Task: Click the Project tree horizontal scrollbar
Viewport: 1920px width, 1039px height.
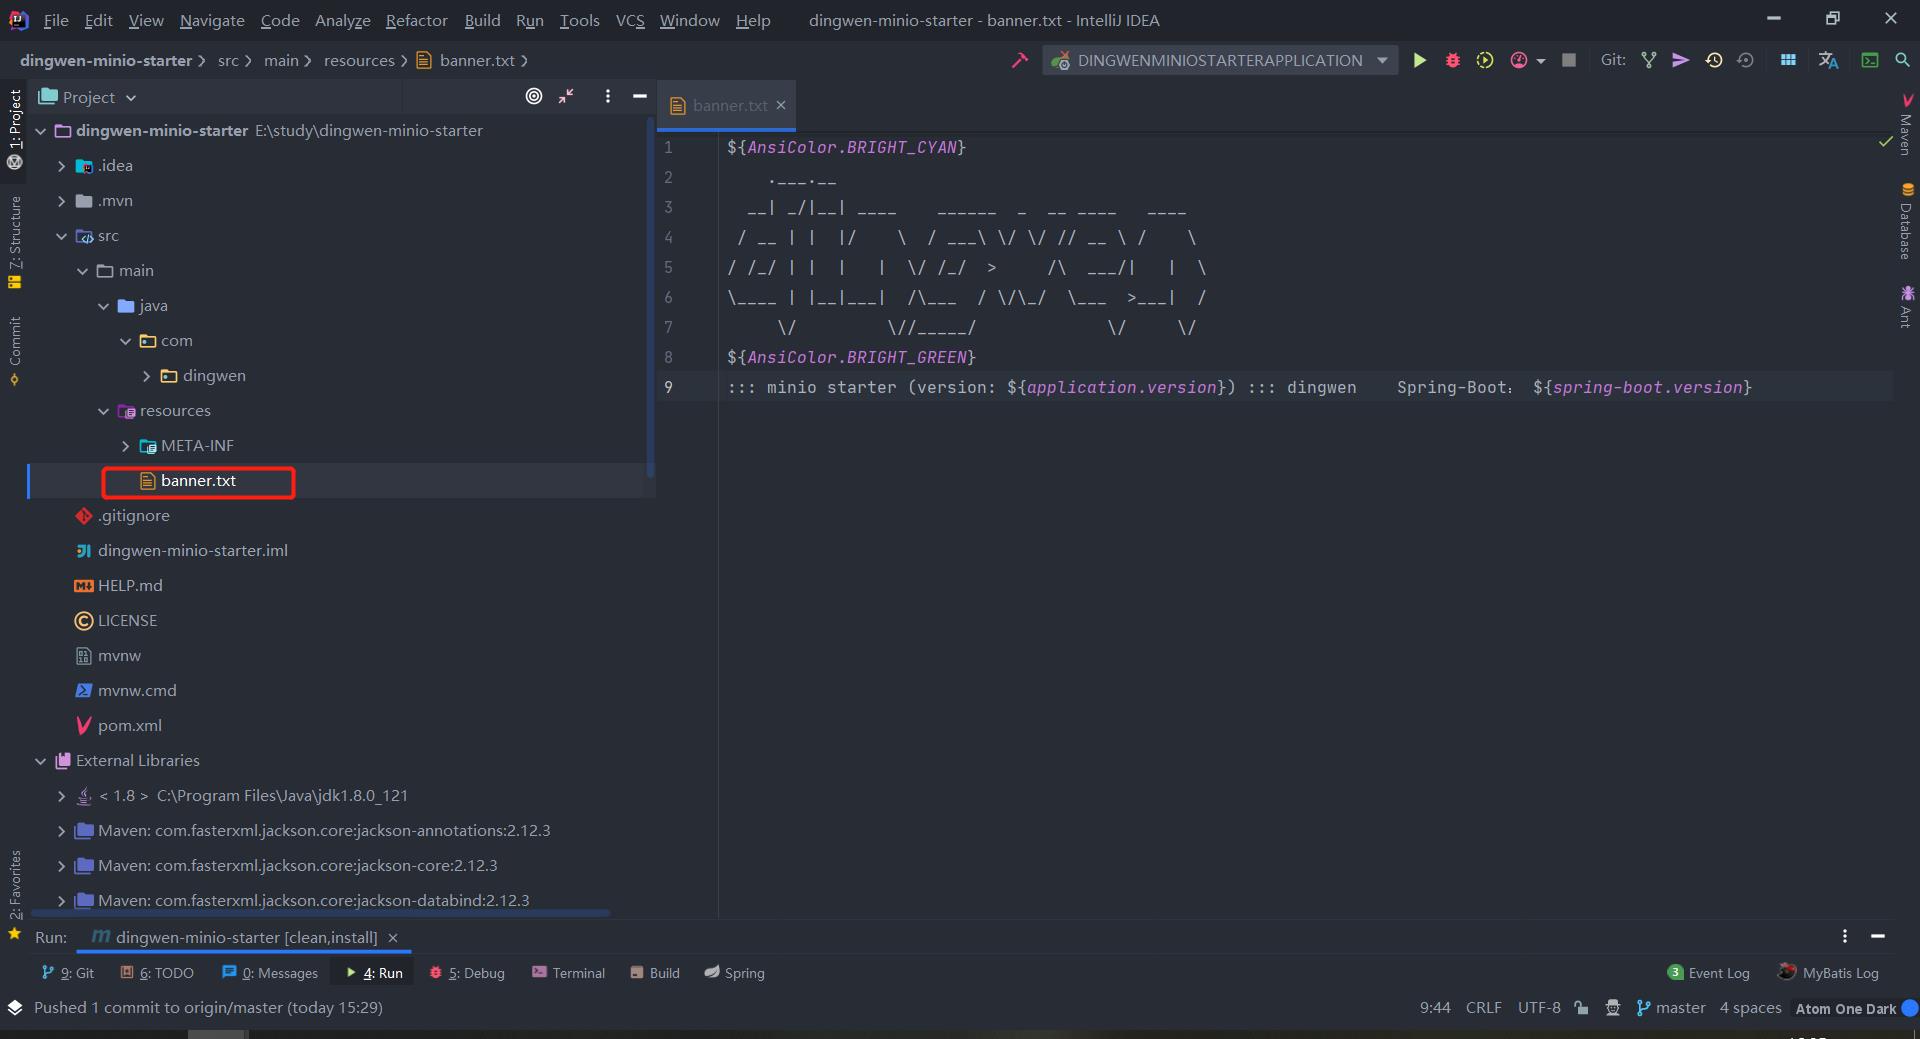Action: tap(320, 913)
